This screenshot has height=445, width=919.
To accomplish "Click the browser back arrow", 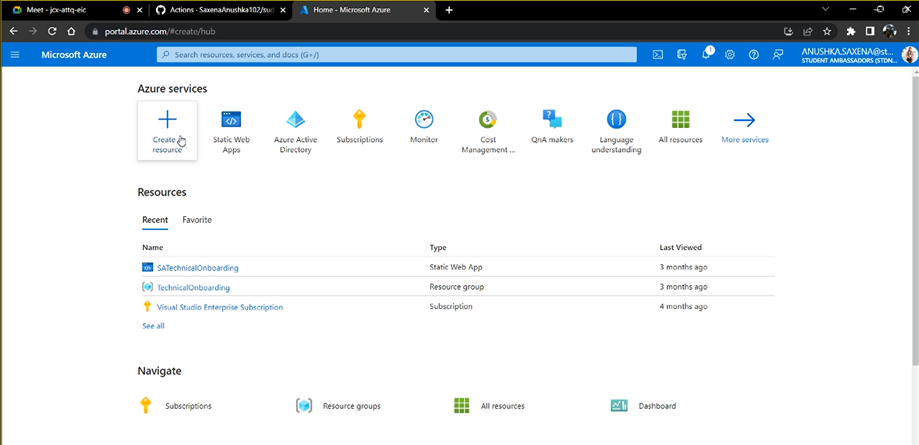I will click(x=13, y=31).
